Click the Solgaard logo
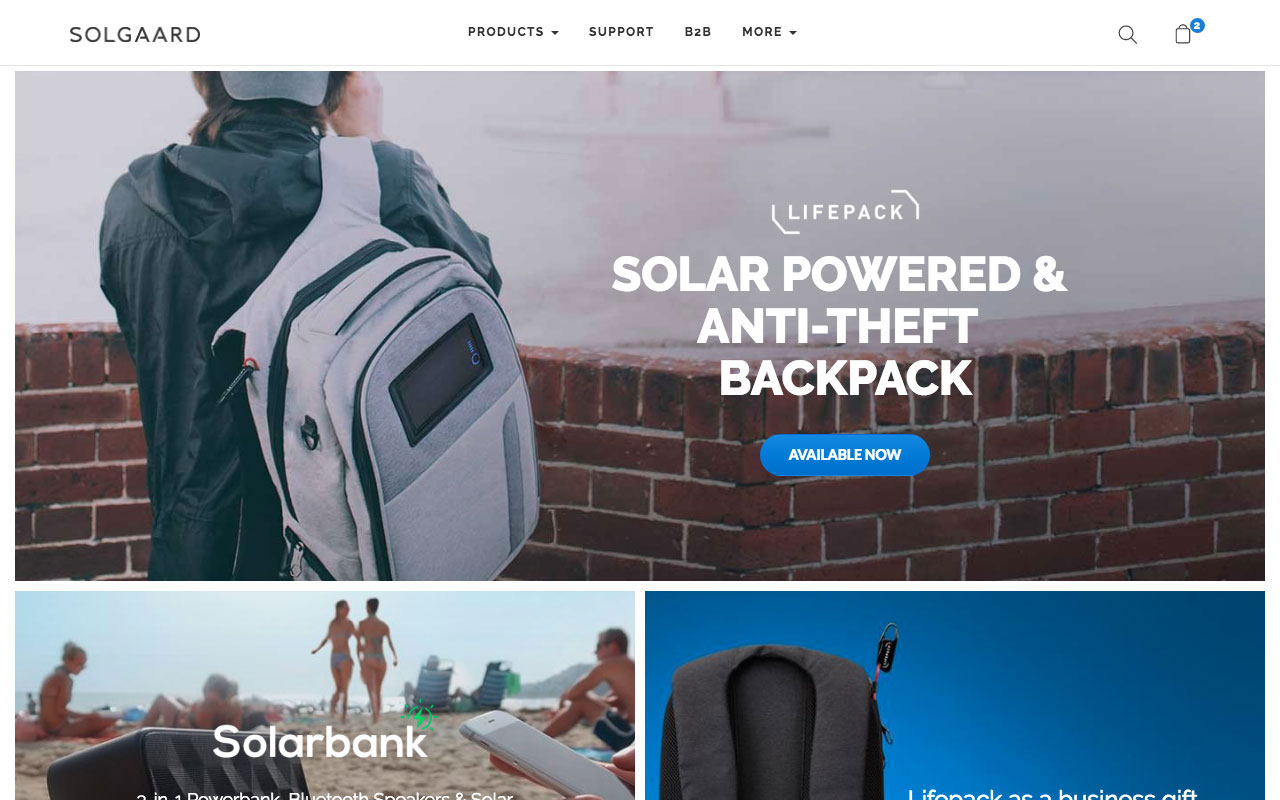The height and width of the screenshot is (800, 1280). [x=135, y=35]
